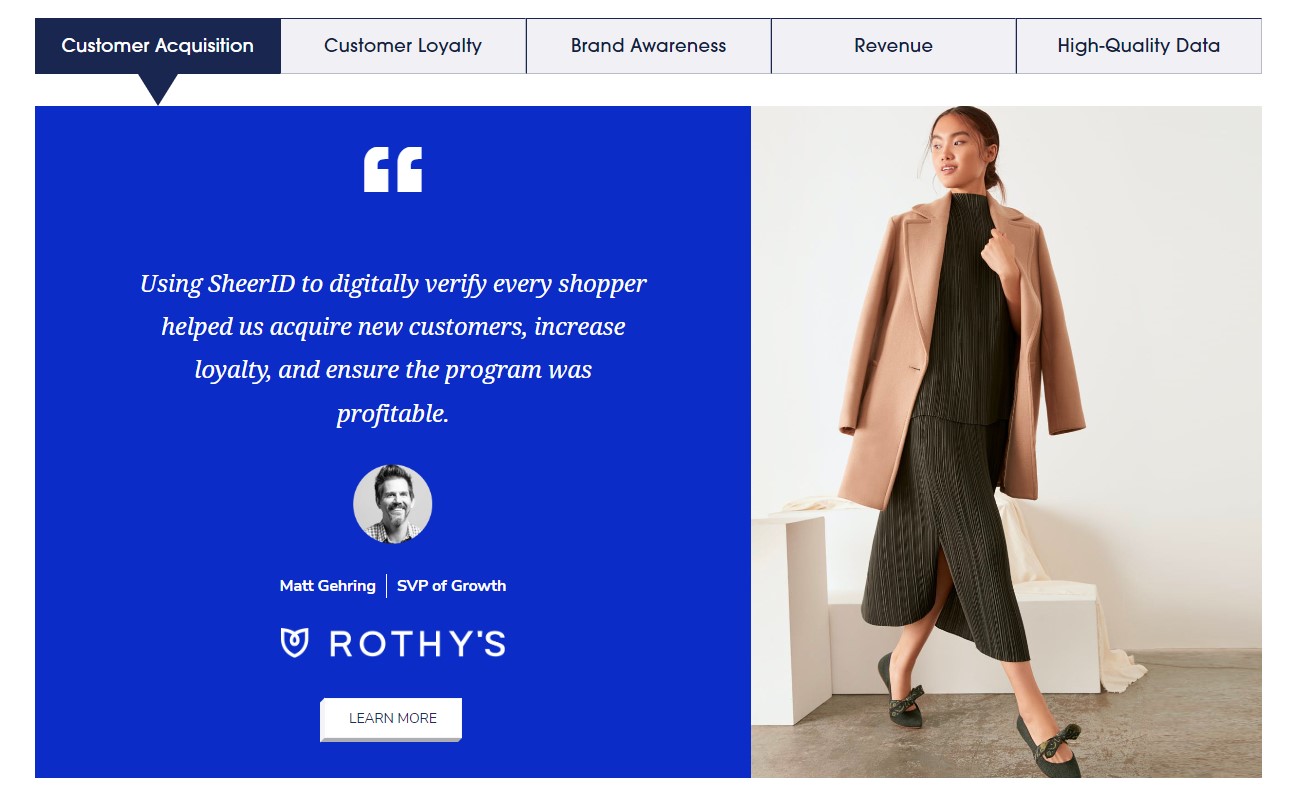
Task: Select the Brand Awareness tab
Action: click(x=648, y=46)
